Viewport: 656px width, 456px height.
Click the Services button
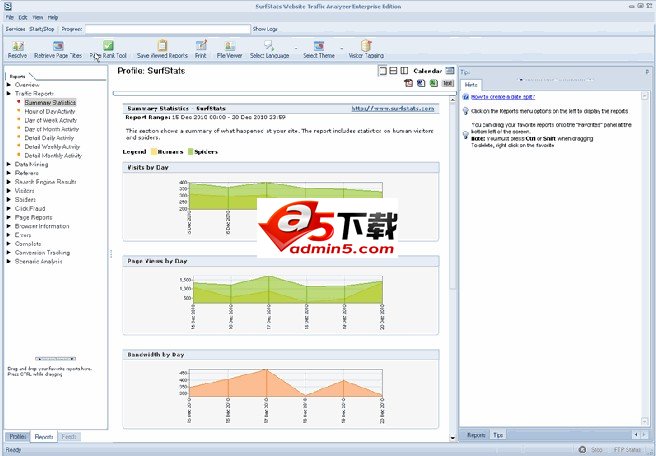point(15,29)
